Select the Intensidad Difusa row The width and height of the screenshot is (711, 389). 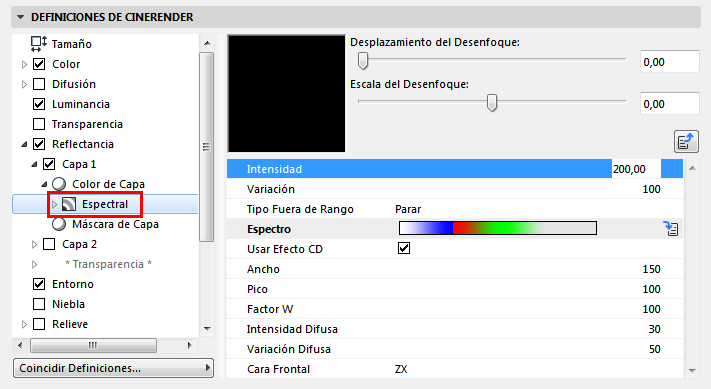[x=455, y=329]
